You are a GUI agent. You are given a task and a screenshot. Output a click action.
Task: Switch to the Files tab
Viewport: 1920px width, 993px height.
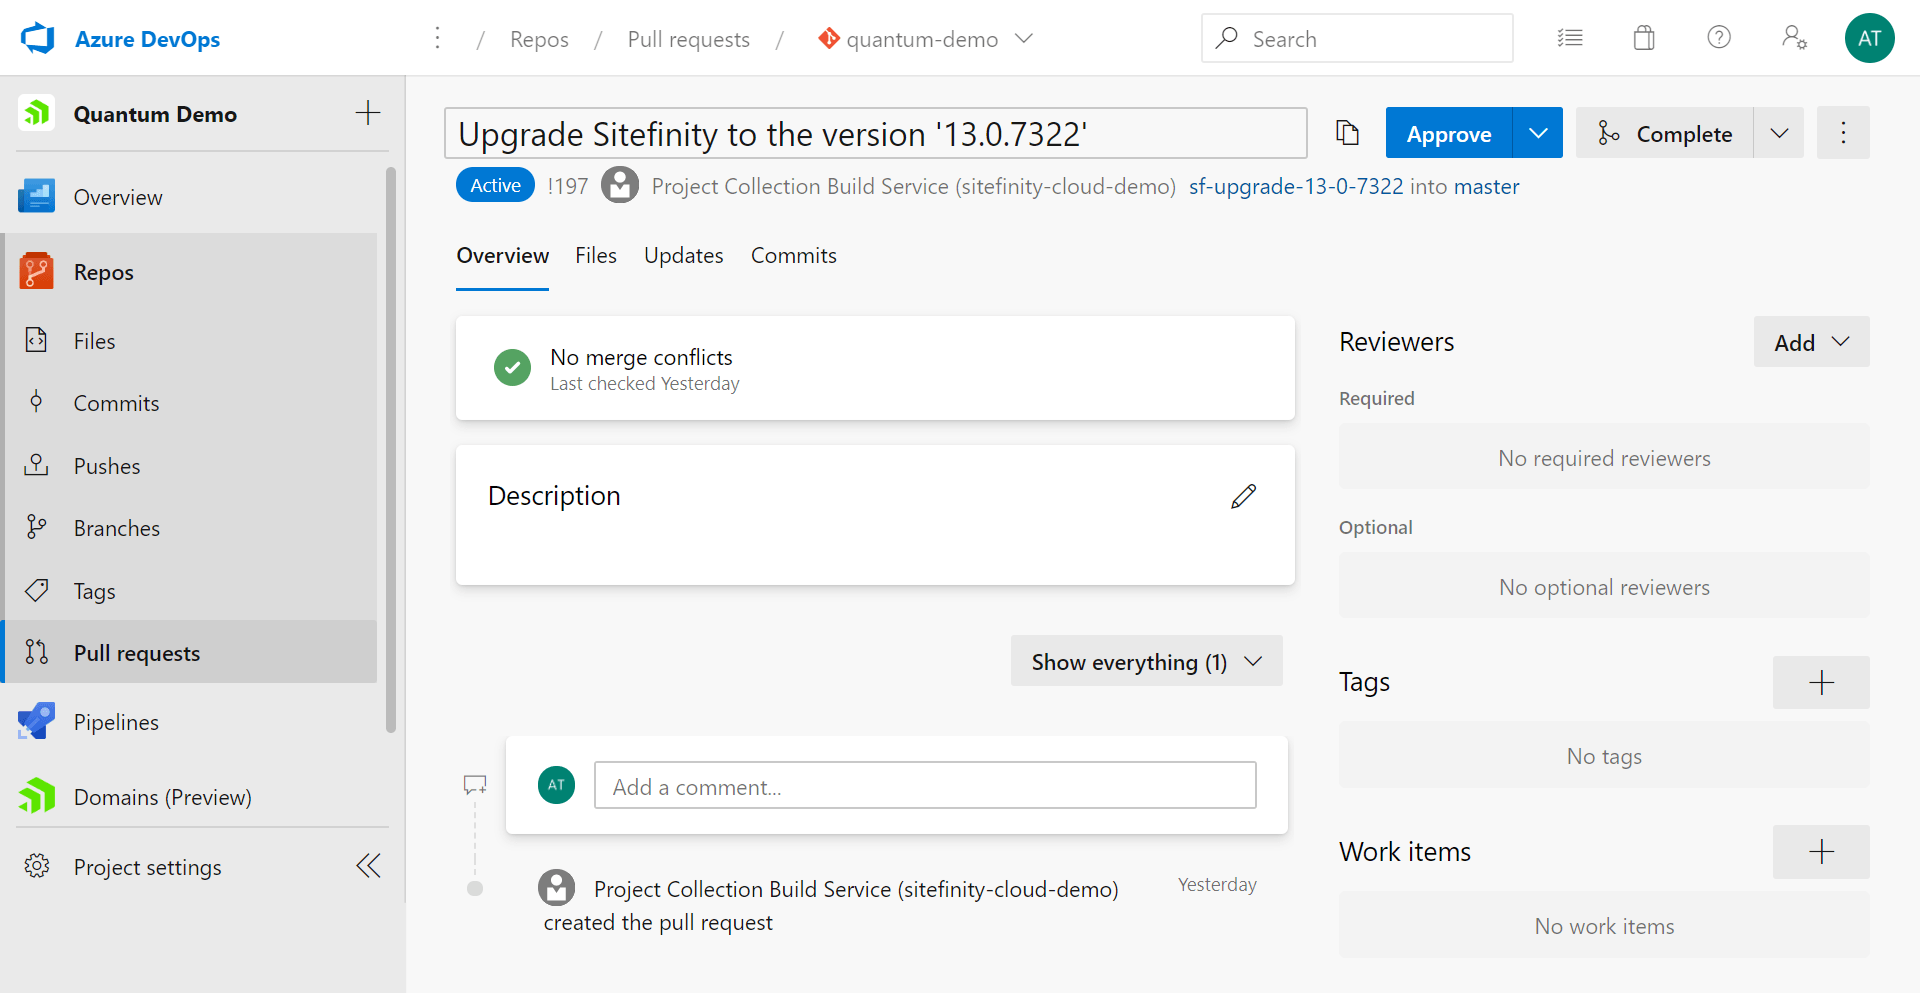(x=595, y=256)
